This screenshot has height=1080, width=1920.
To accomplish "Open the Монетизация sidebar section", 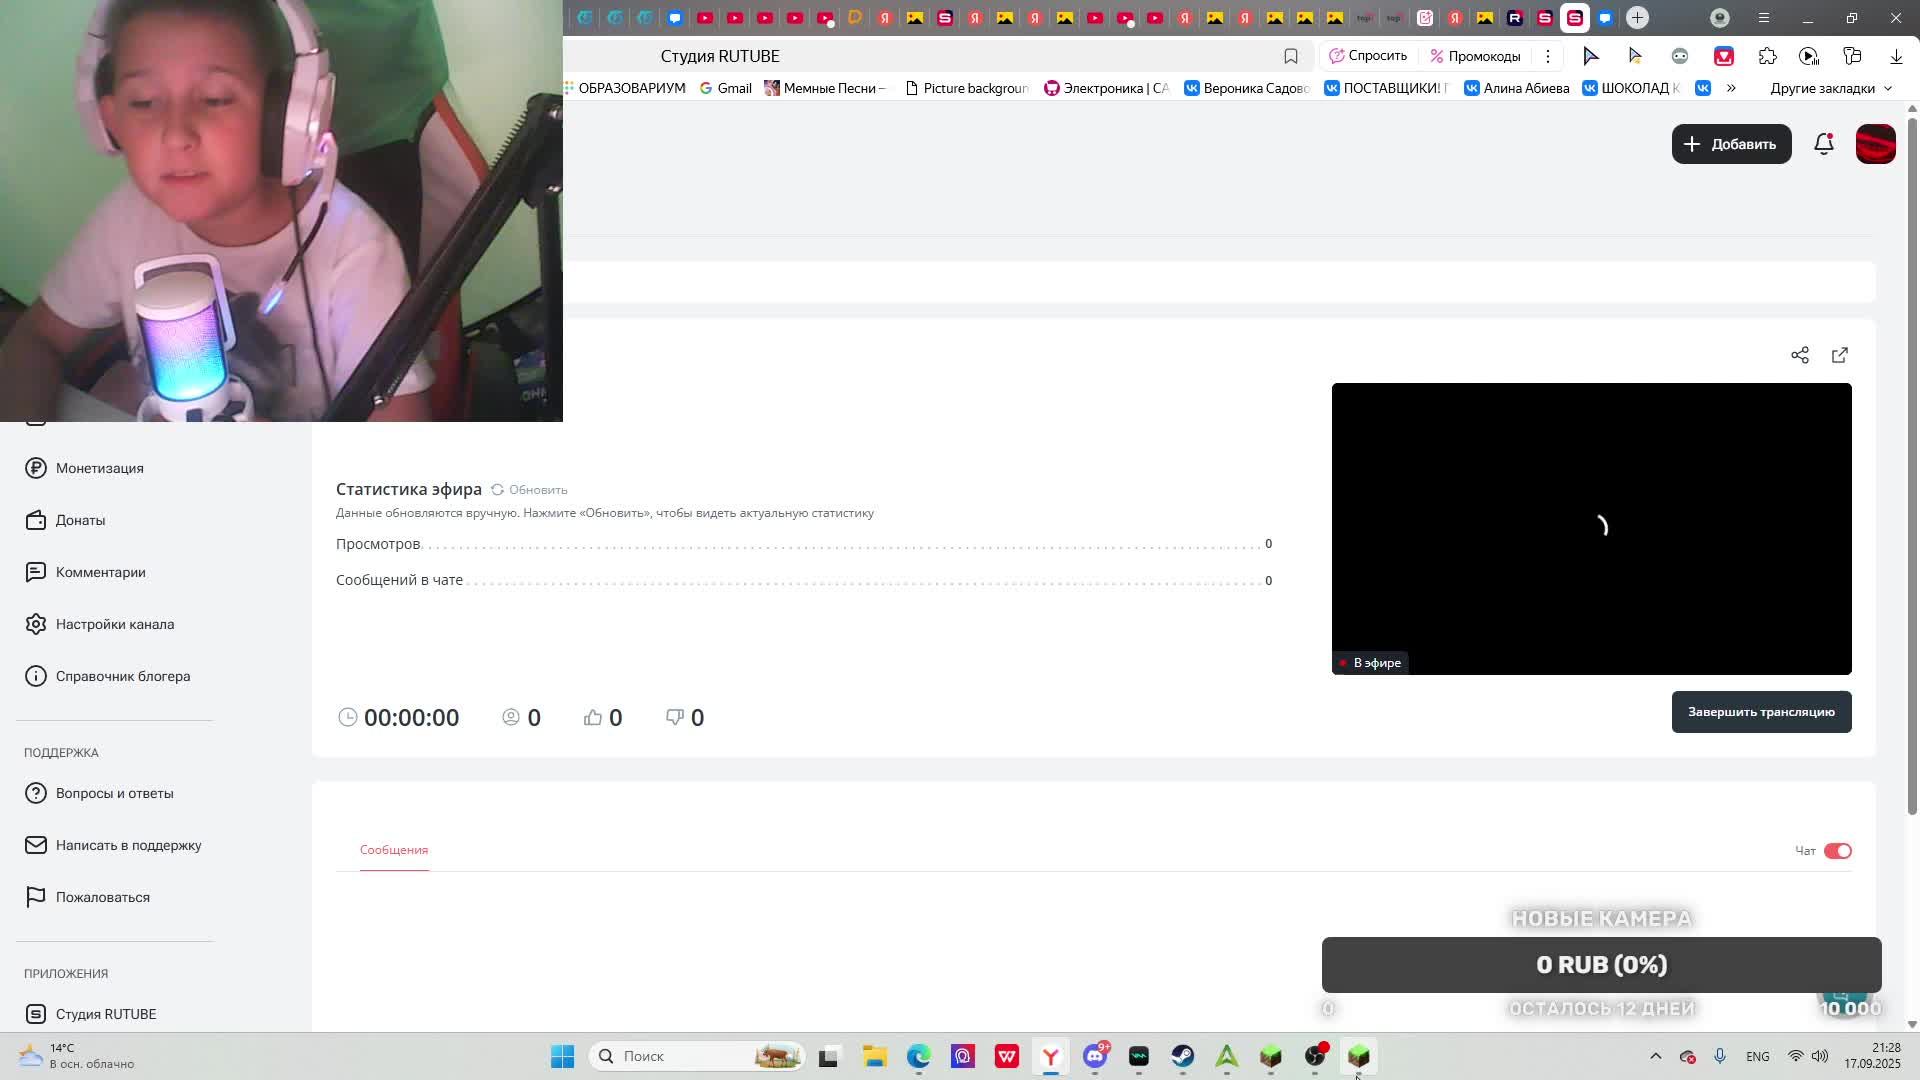I will coord(99,468).
